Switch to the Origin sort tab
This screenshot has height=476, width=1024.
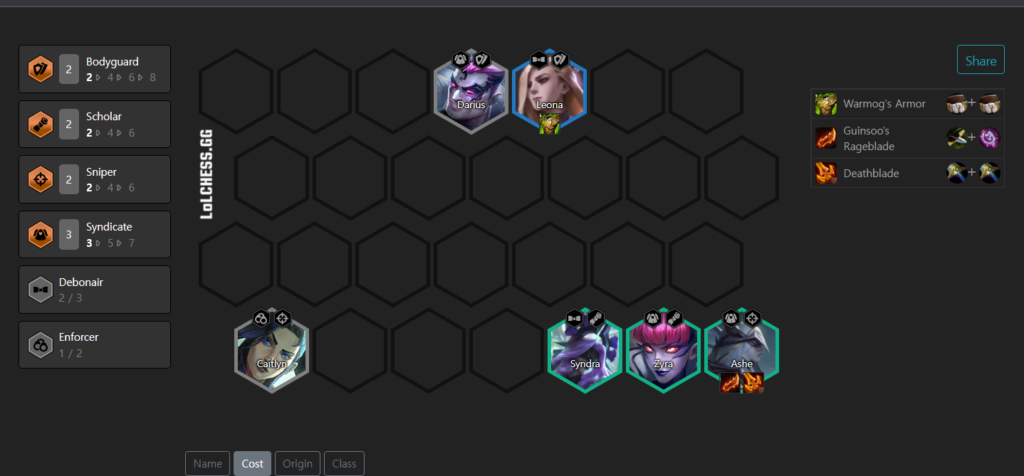298,464
